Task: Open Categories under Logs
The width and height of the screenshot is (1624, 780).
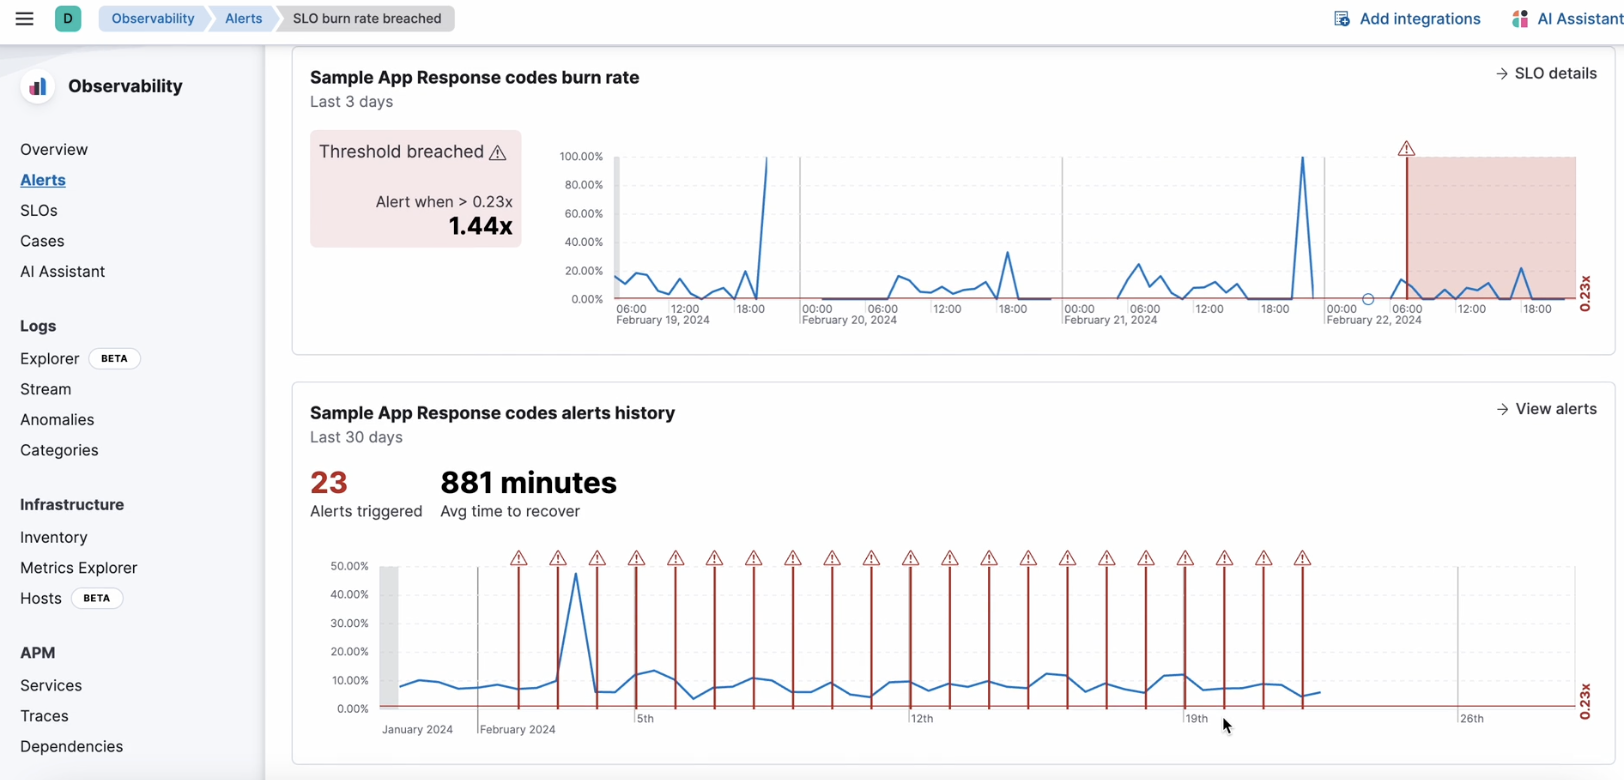Action: (59, 451)
